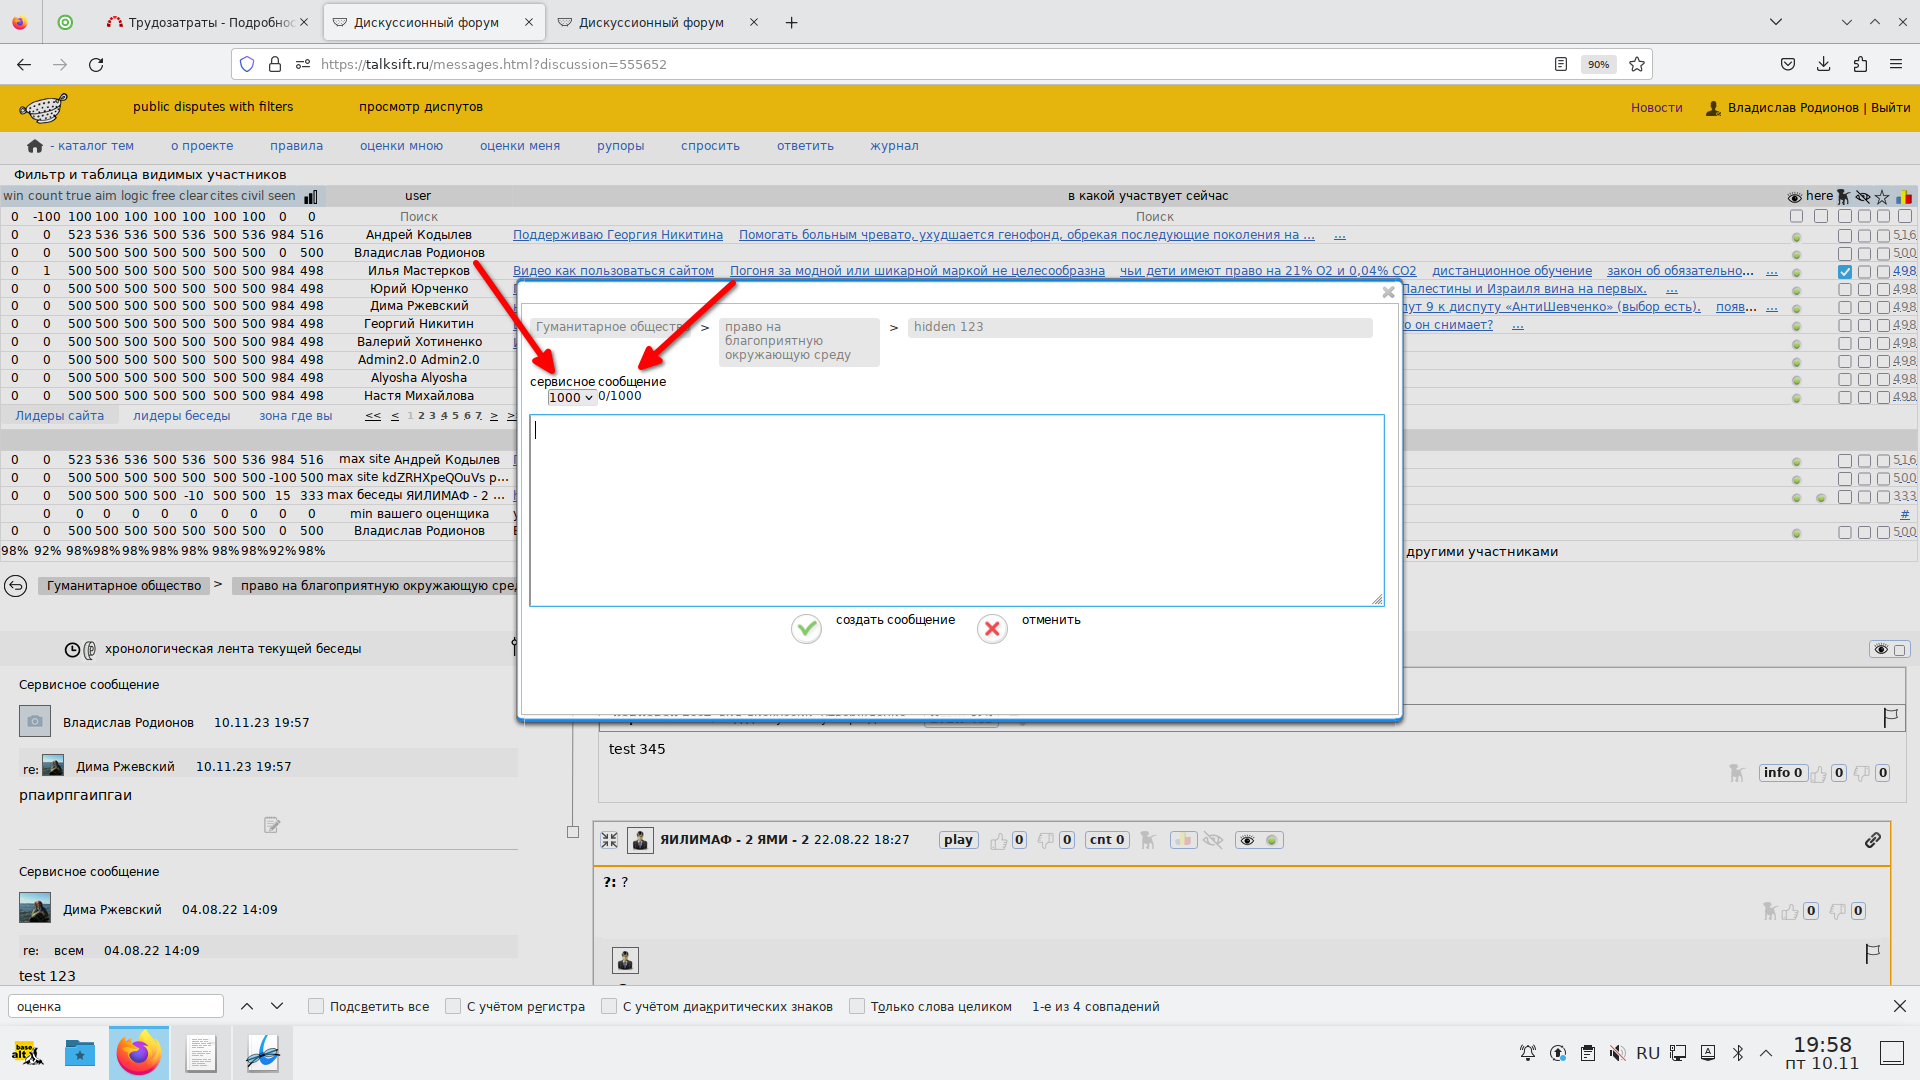Enable С учётом диакритических знаков checkbox
The image size is (1920, 1080).
609,1007
